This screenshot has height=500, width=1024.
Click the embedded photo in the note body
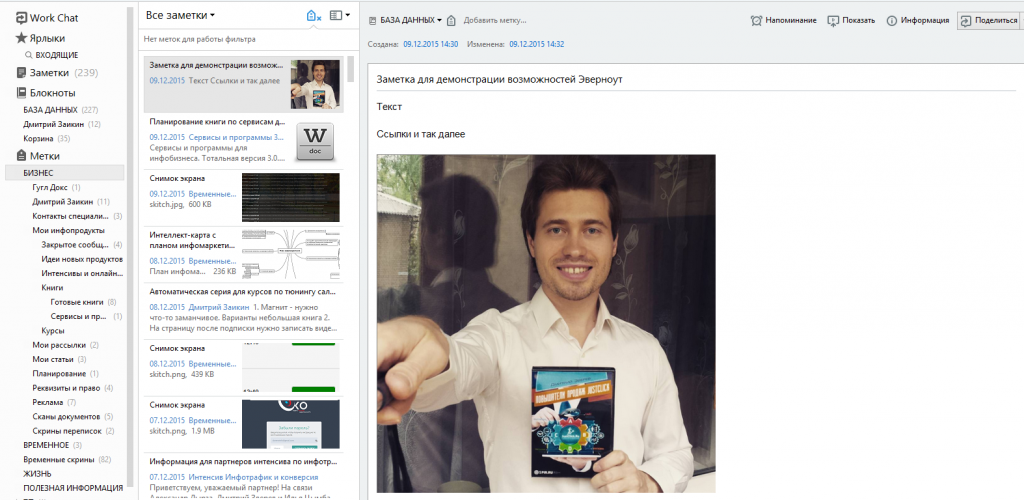point(546,323)
